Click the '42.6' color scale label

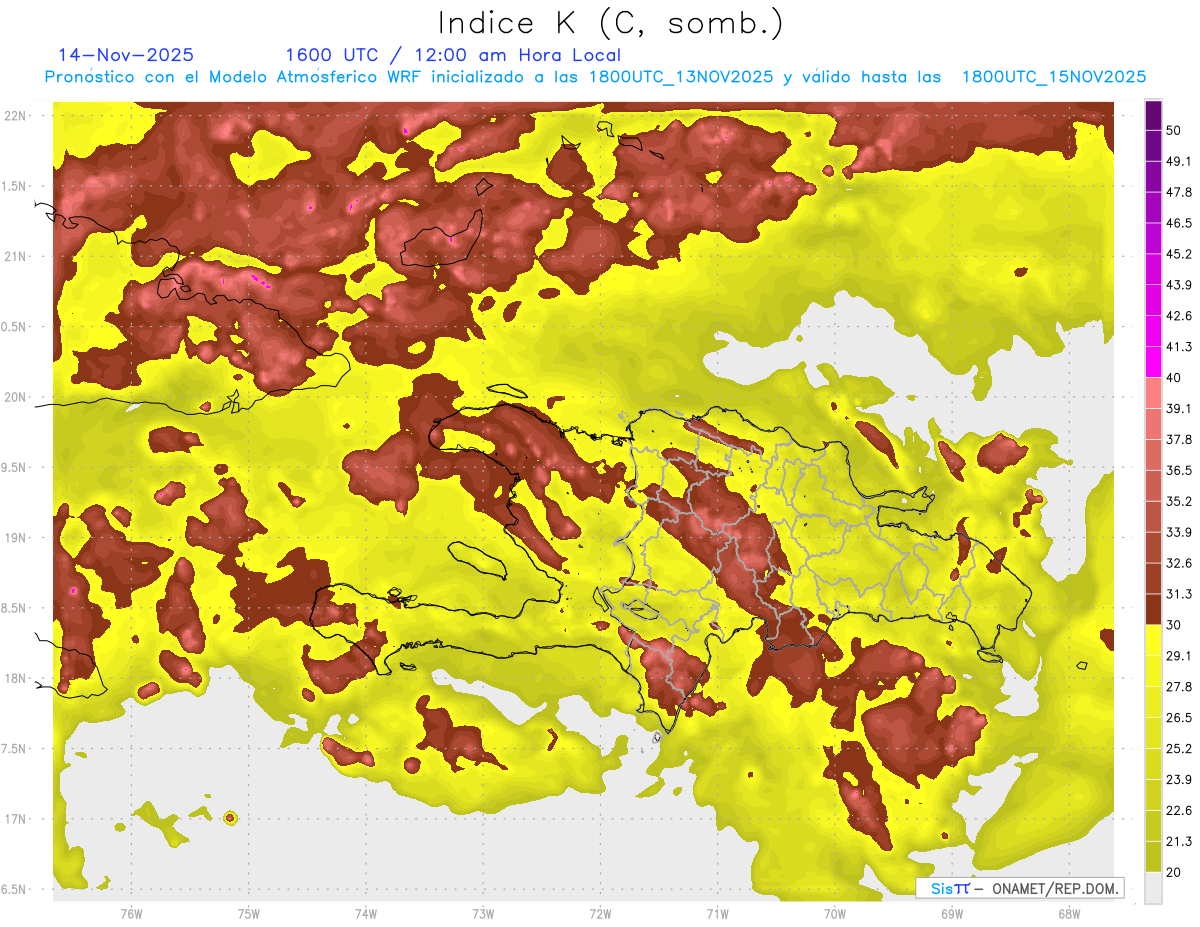coord(1178,316)
